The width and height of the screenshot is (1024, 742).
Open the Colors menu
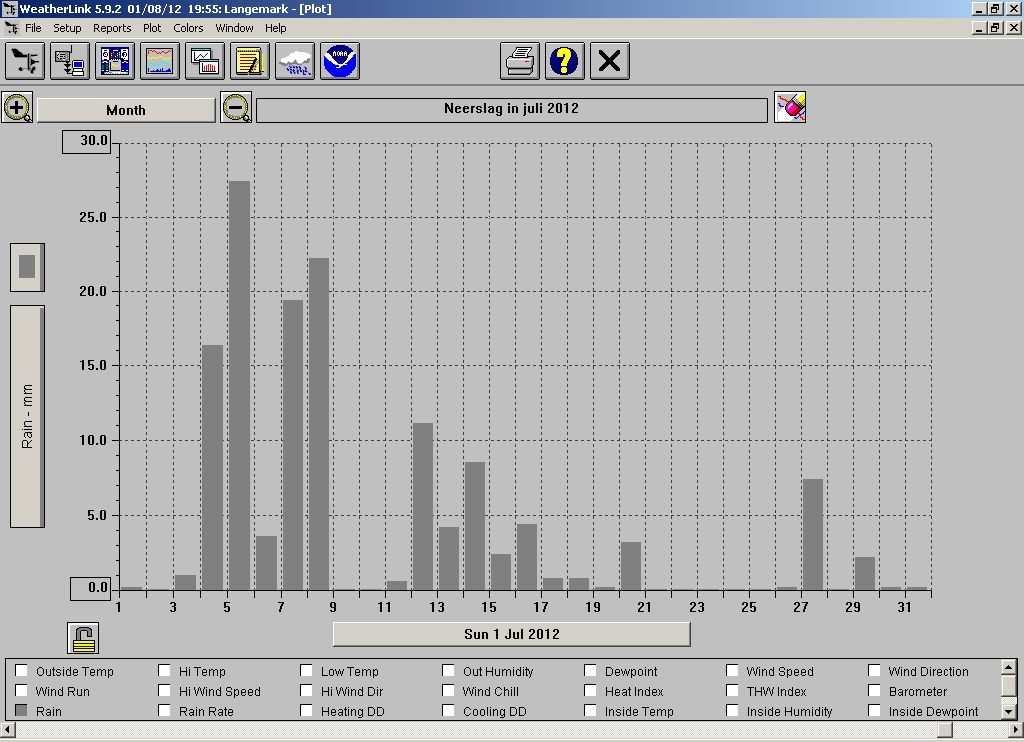pos(188,28)
